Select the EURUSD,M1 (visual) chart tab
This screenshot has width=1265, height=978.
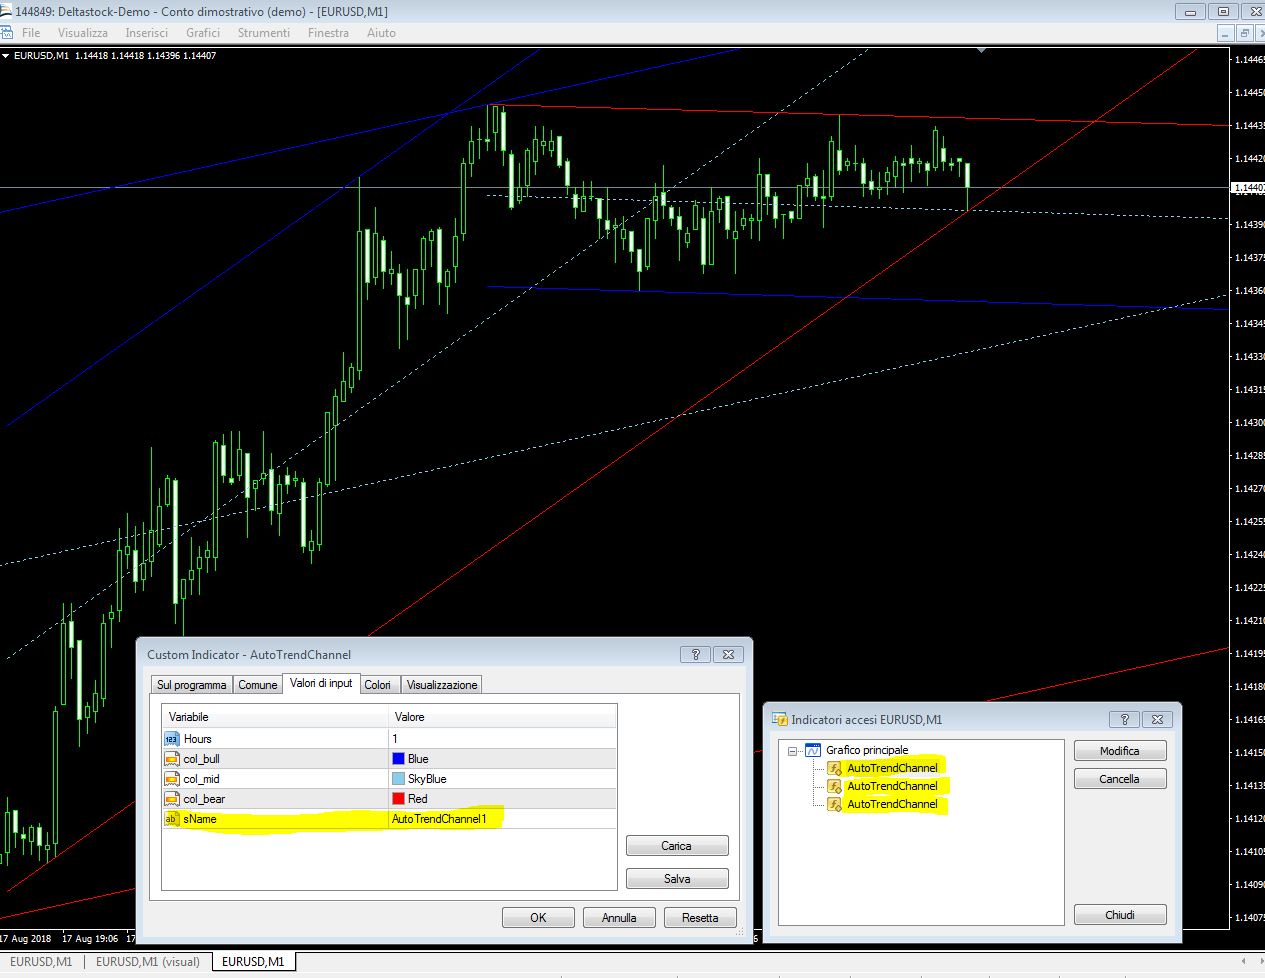tap(148, 962)
